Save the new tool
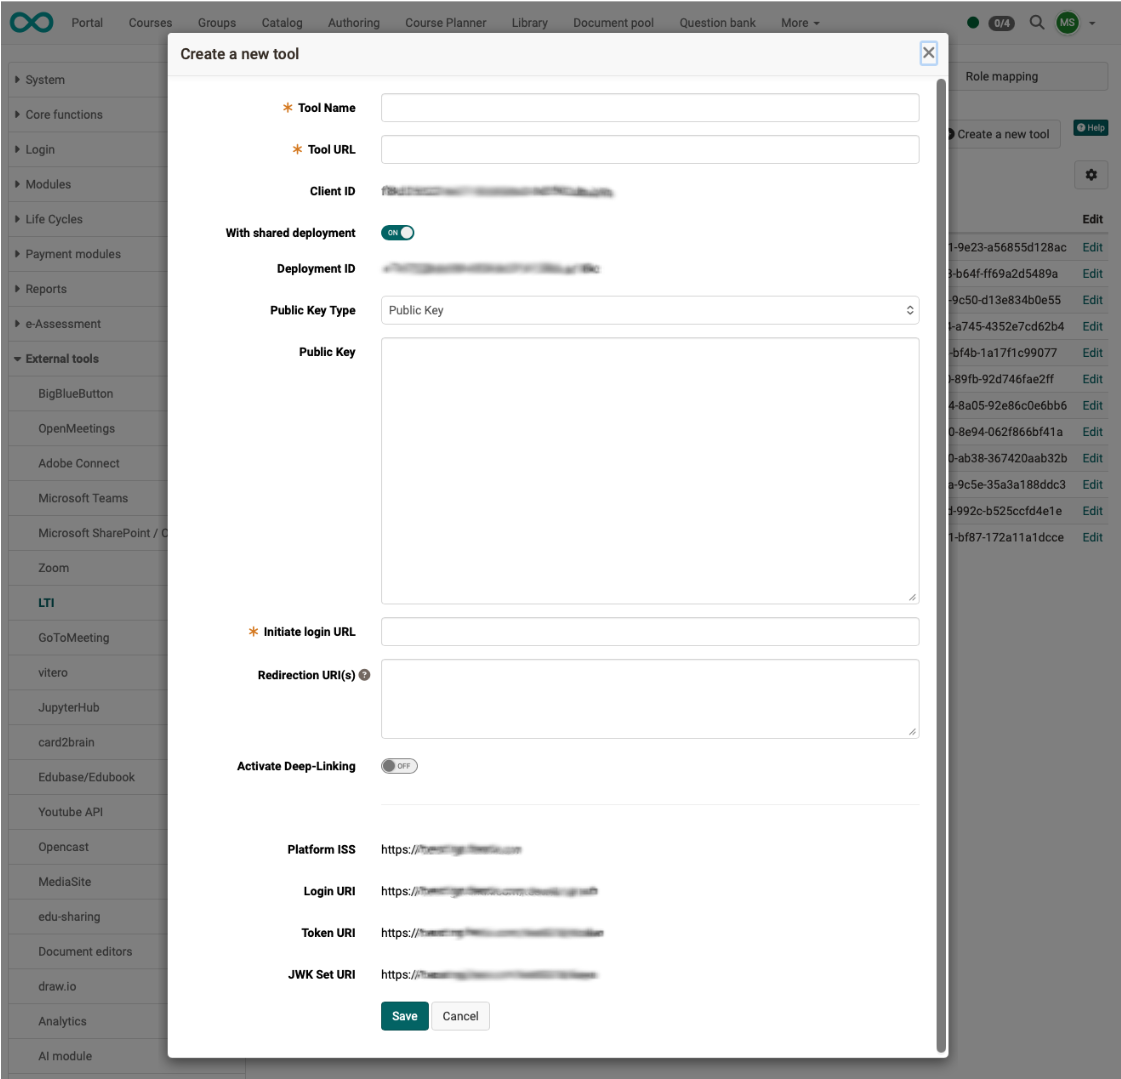 pyautogui.click(x=404, y=1015)
